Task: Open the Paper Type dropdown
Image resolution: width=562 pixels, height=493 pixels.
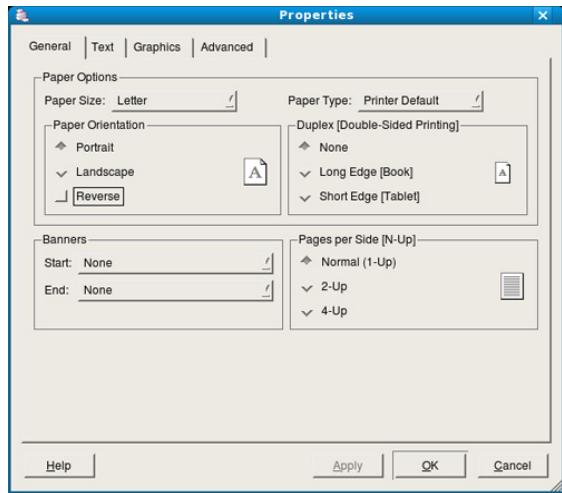Action: tap(421, 101)
